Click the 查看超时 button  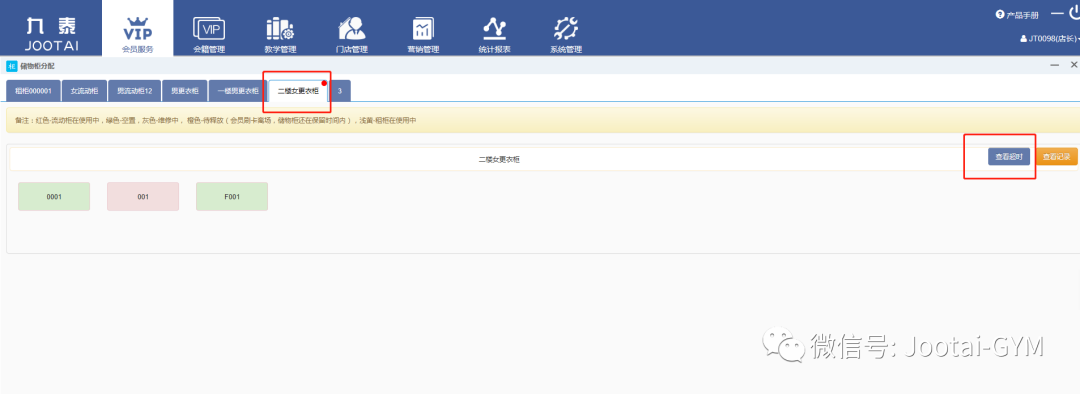coord(1008,157)
